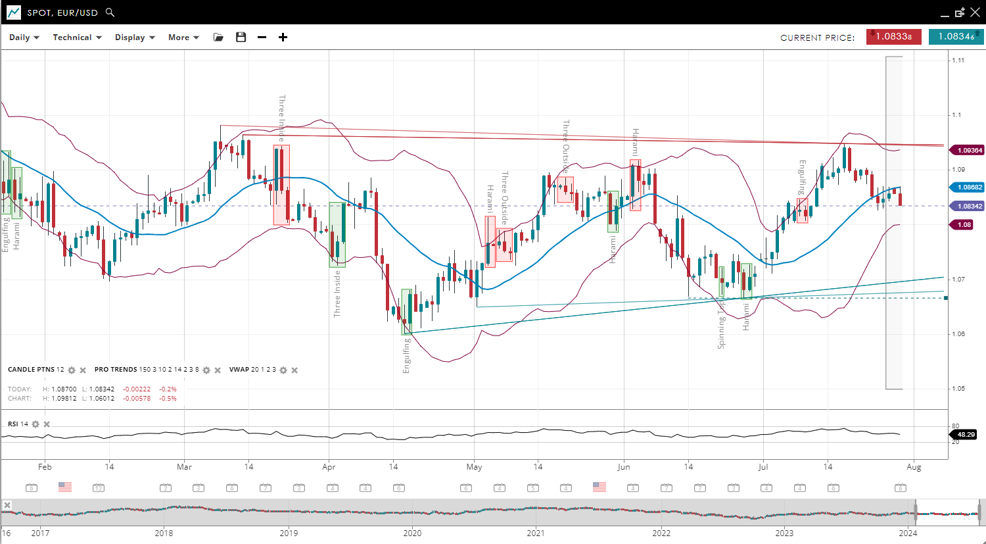Close the bottom overview navigator panel
Screen dimensions: 986x544
[x=7, y=505]
